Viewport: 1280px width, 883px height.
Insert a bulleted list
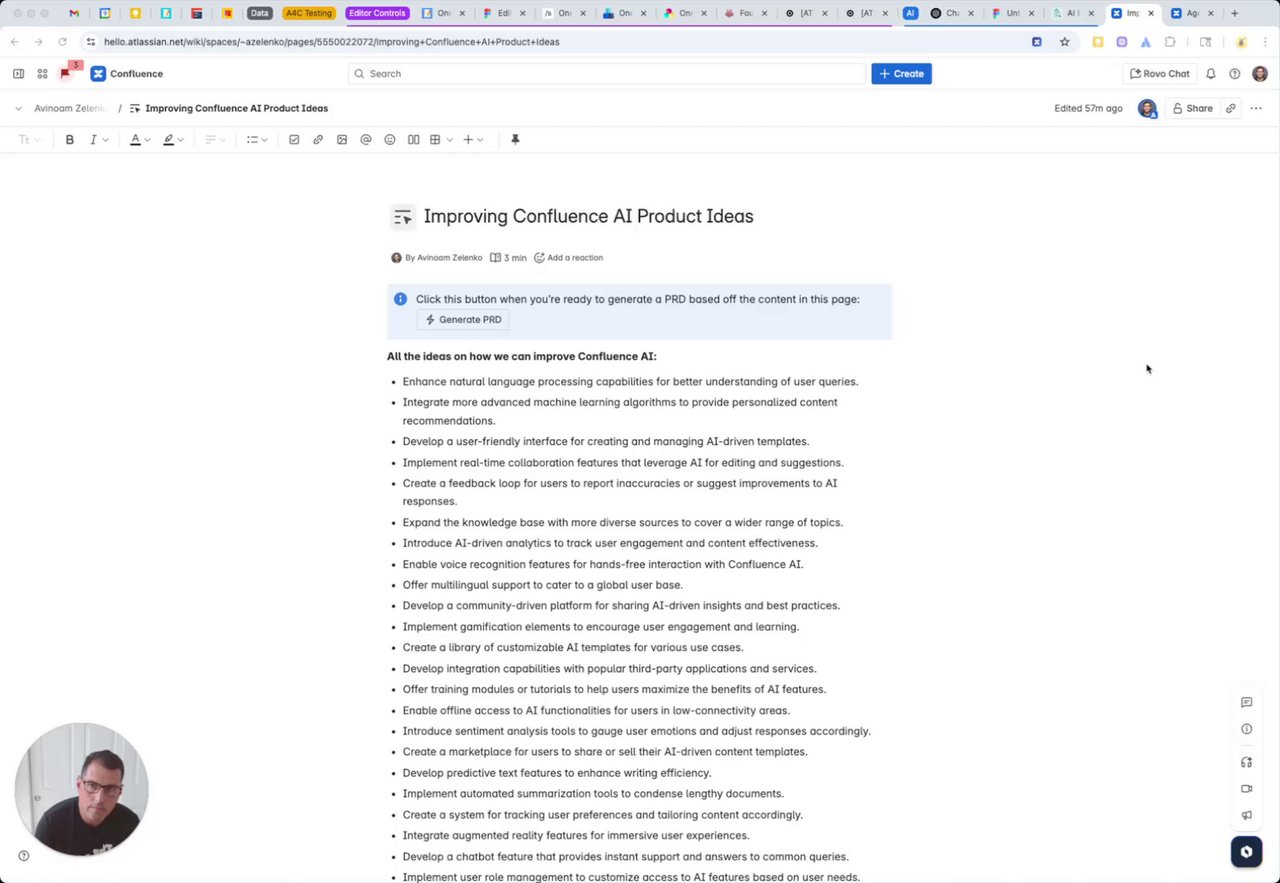(252, 140)
